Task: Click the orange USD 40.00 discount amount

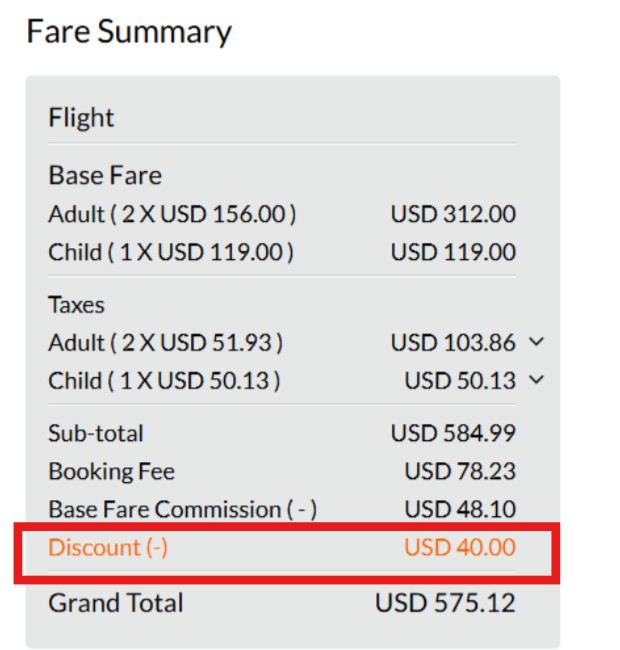Action: pyautogui.click(x=460, y=548)
